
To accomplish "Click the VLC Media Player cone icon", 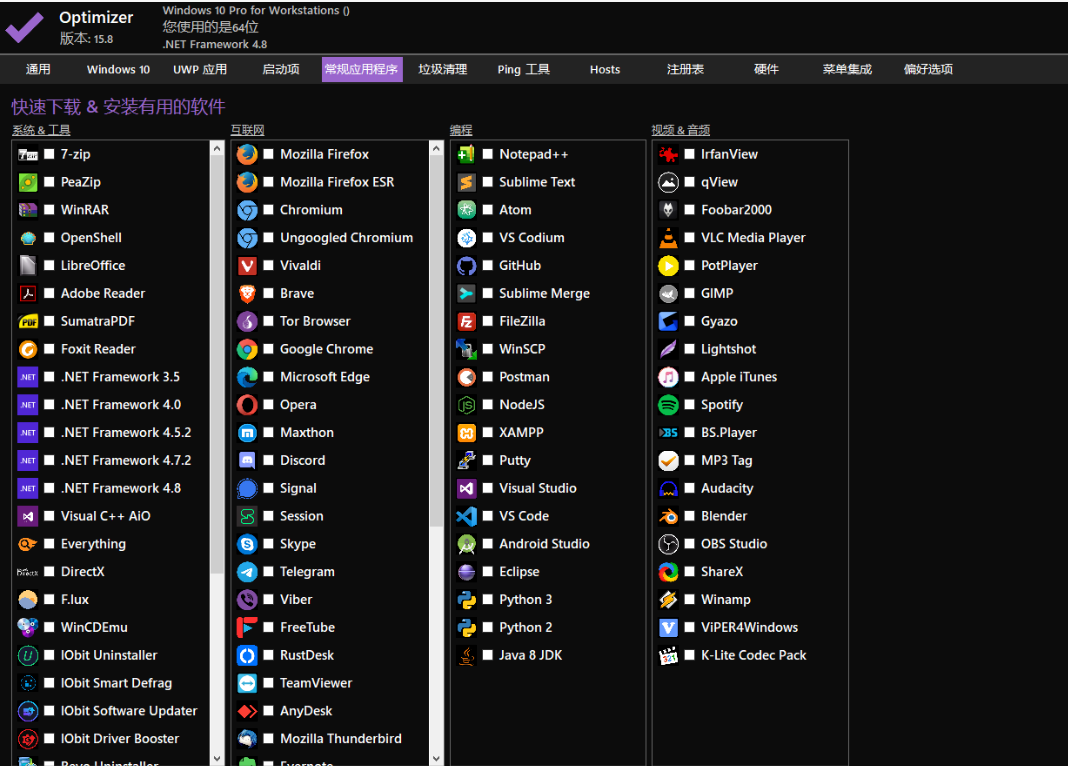I will [x=669, y=238].
